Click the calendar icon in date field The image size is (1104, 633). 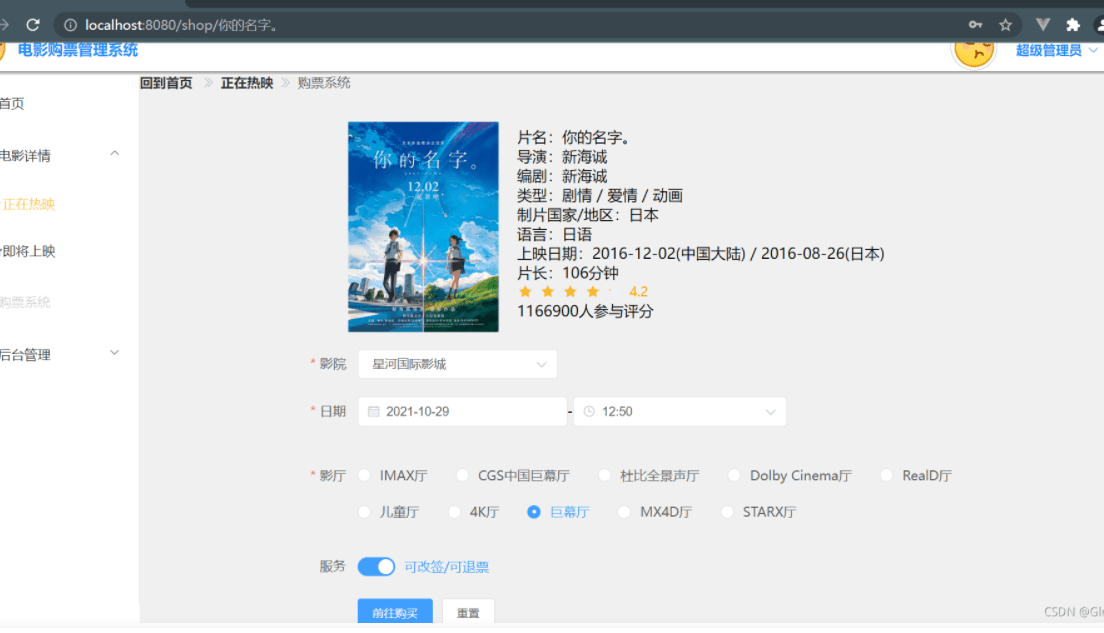(374, 411)
